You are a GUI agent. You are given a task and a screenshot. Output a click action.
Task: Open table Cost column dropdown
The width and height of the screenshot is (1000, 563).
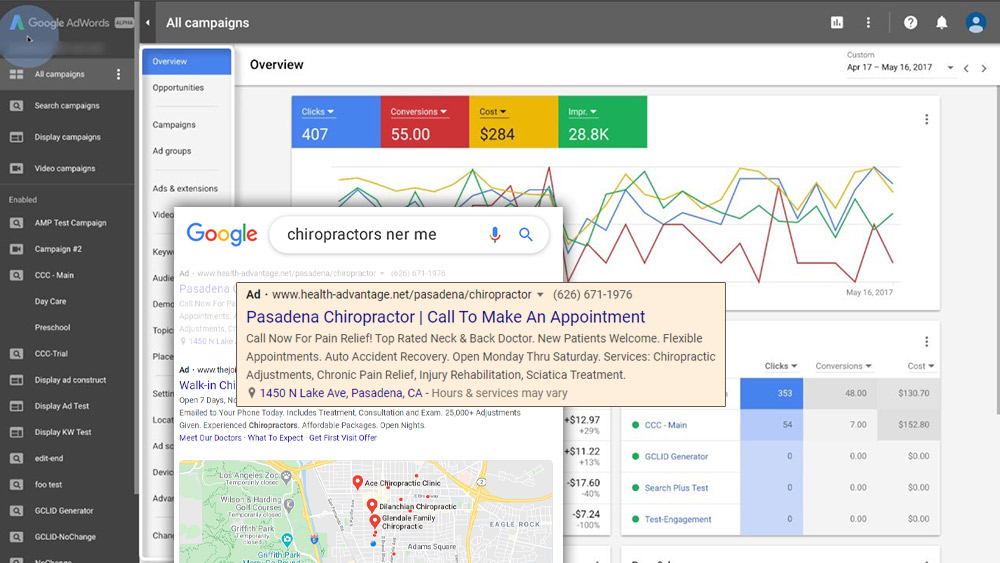click(921, 366)
